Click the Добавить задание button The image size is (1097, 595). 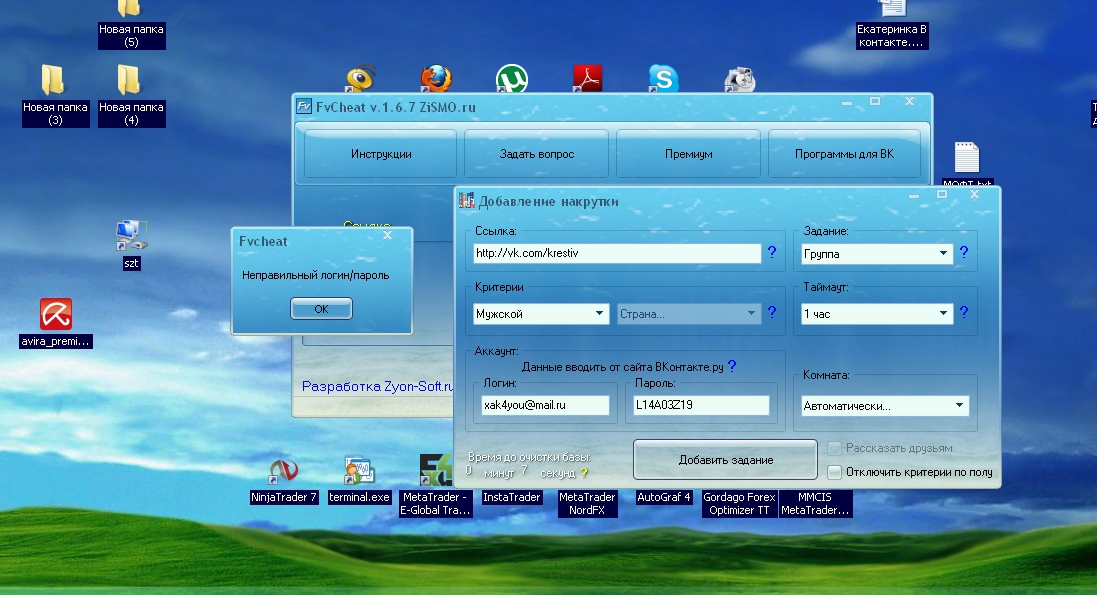coord(726,460)
